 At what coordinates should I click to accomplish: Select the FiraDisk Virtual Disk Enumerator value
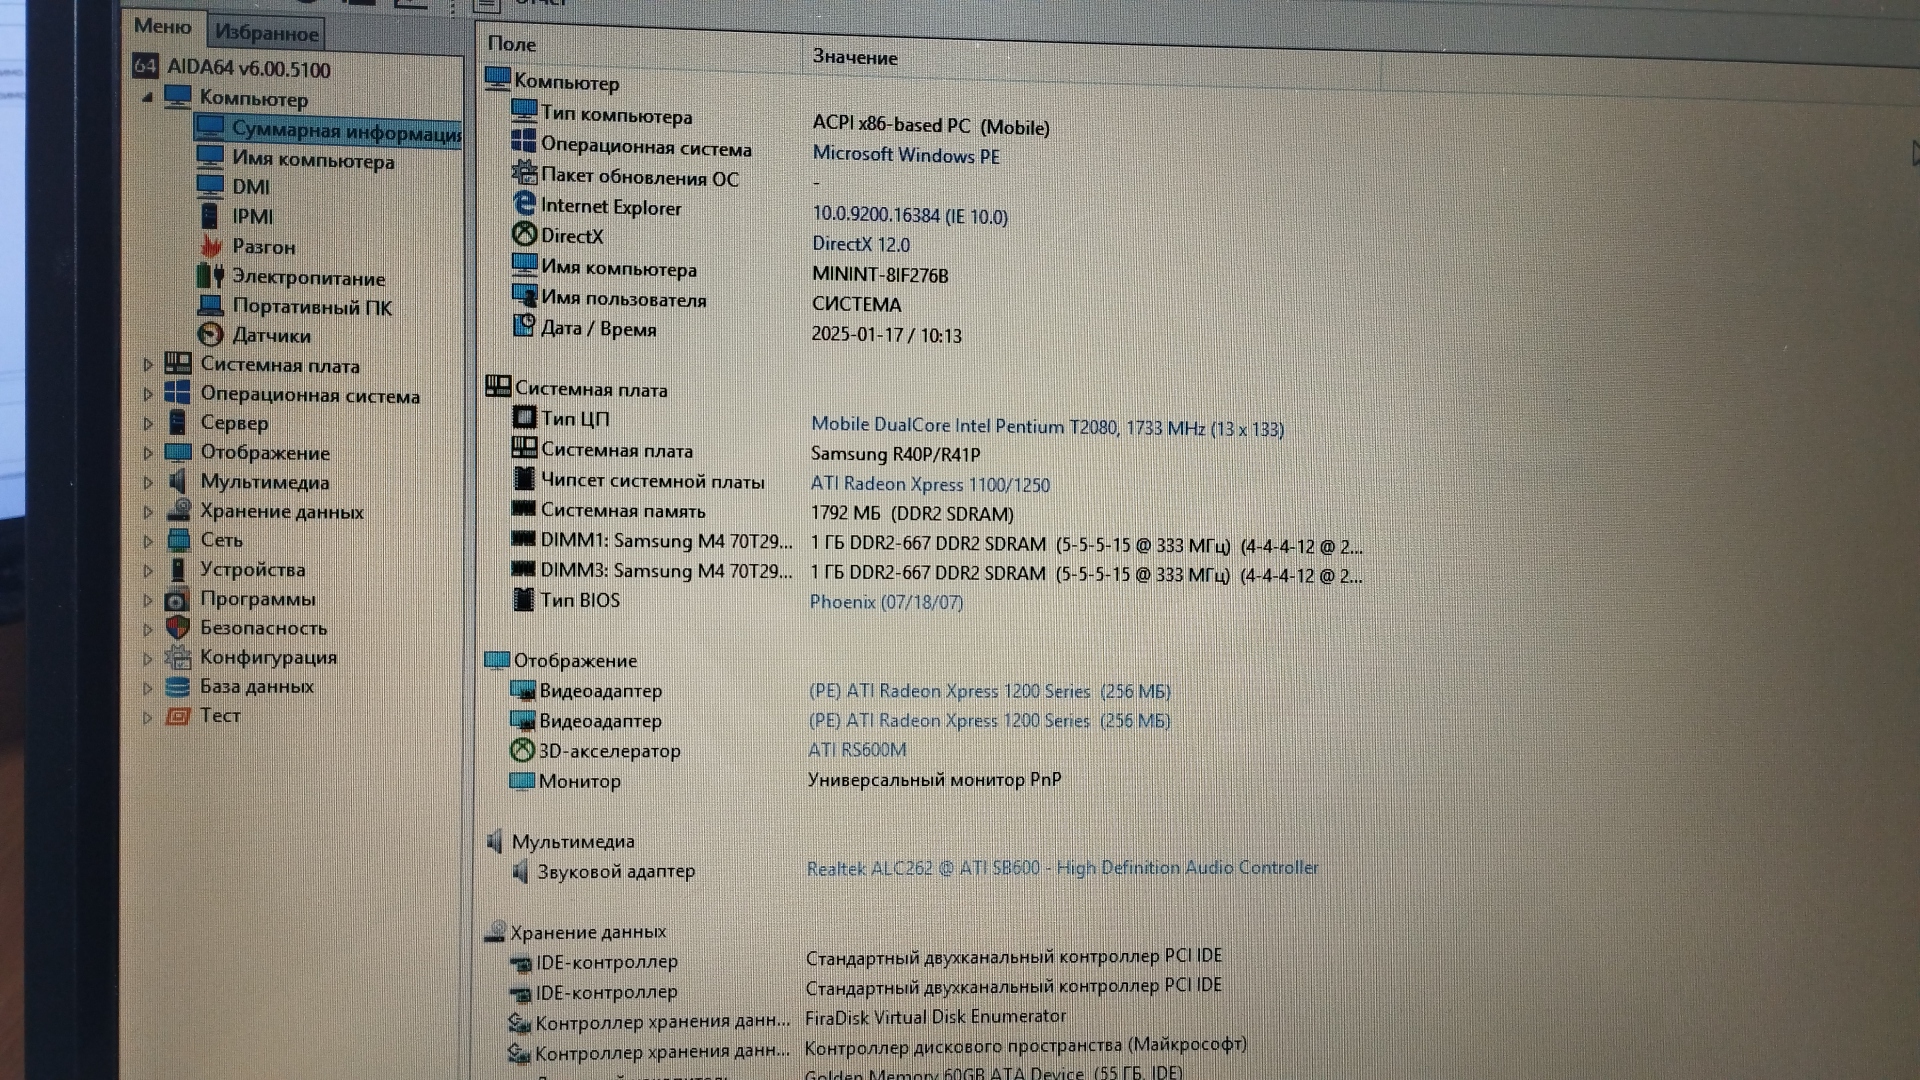pyautogui.click(x=935, y=1016)
